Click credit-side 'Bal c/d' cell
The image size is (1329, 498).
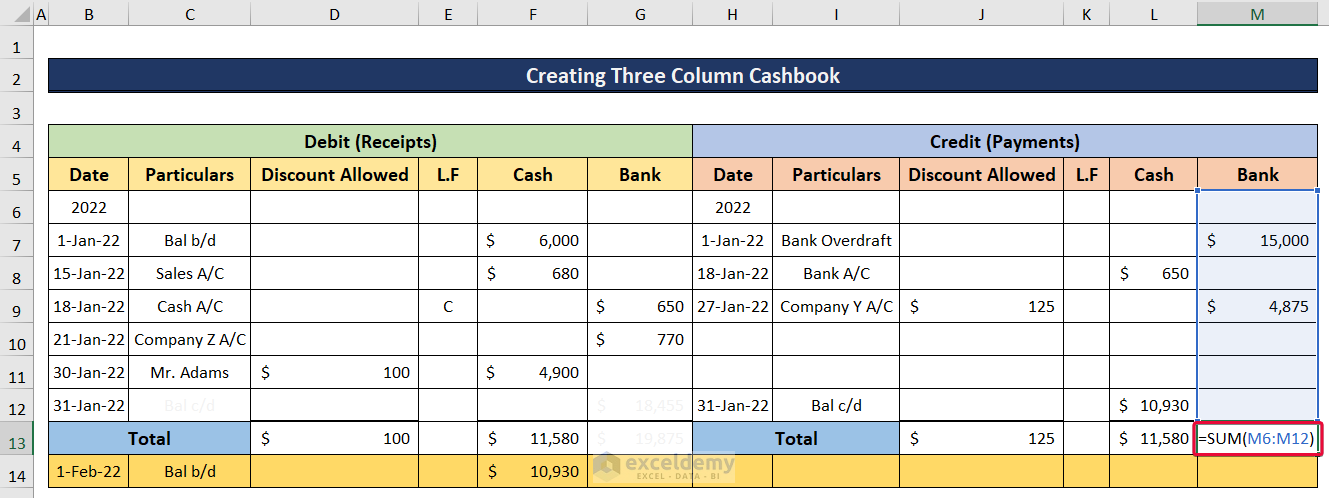[x=836, y=405]
